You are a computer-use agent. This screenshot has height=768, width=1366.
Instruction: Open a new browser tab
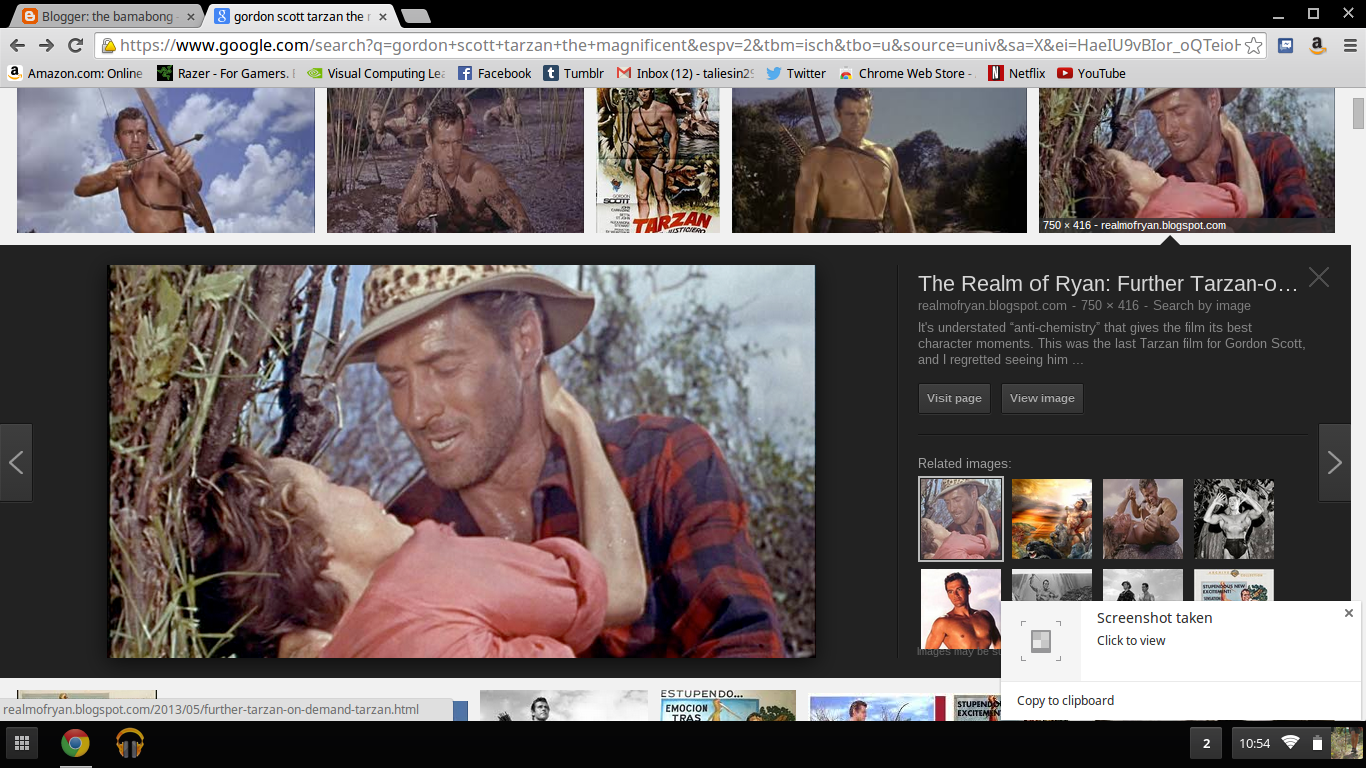tap(415, 16)
